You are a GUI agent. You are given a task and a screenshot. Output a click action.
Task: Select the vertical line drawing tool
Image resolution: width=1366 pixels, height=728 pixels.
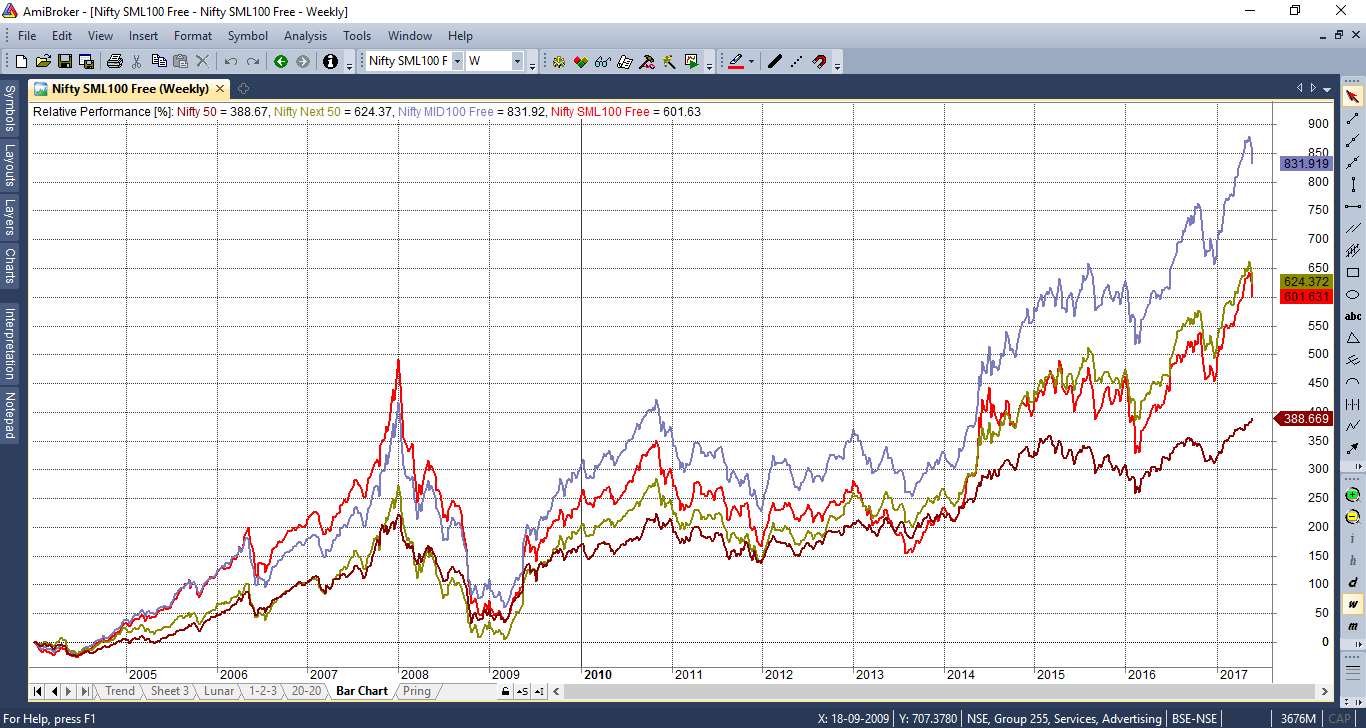[x=1353, y=185]
